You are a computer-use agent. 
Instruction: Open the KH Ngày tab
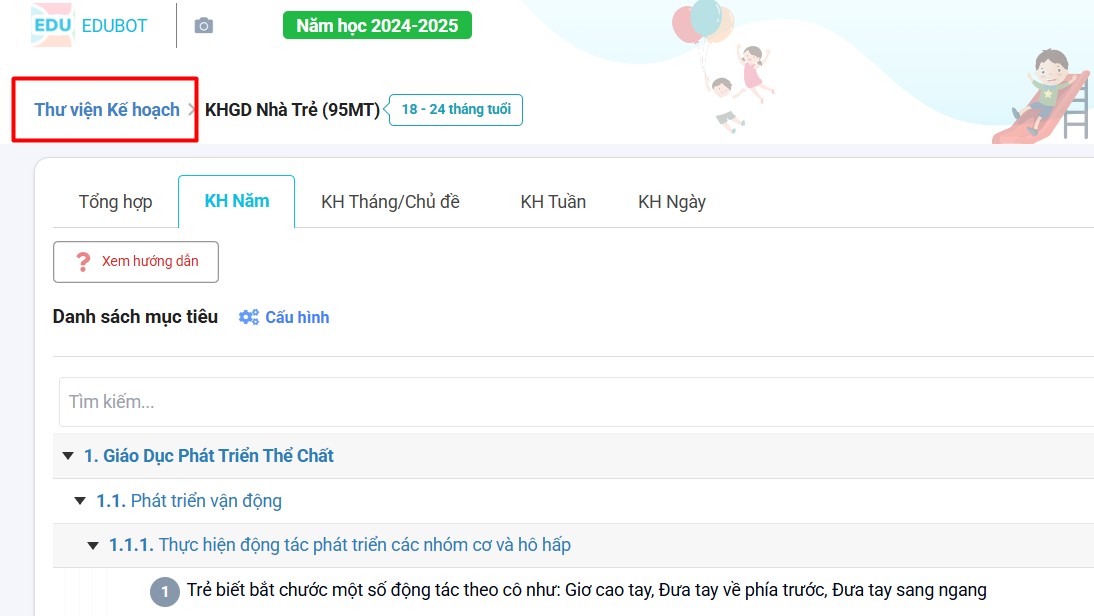pyautogui.click(x=672, y=202)
